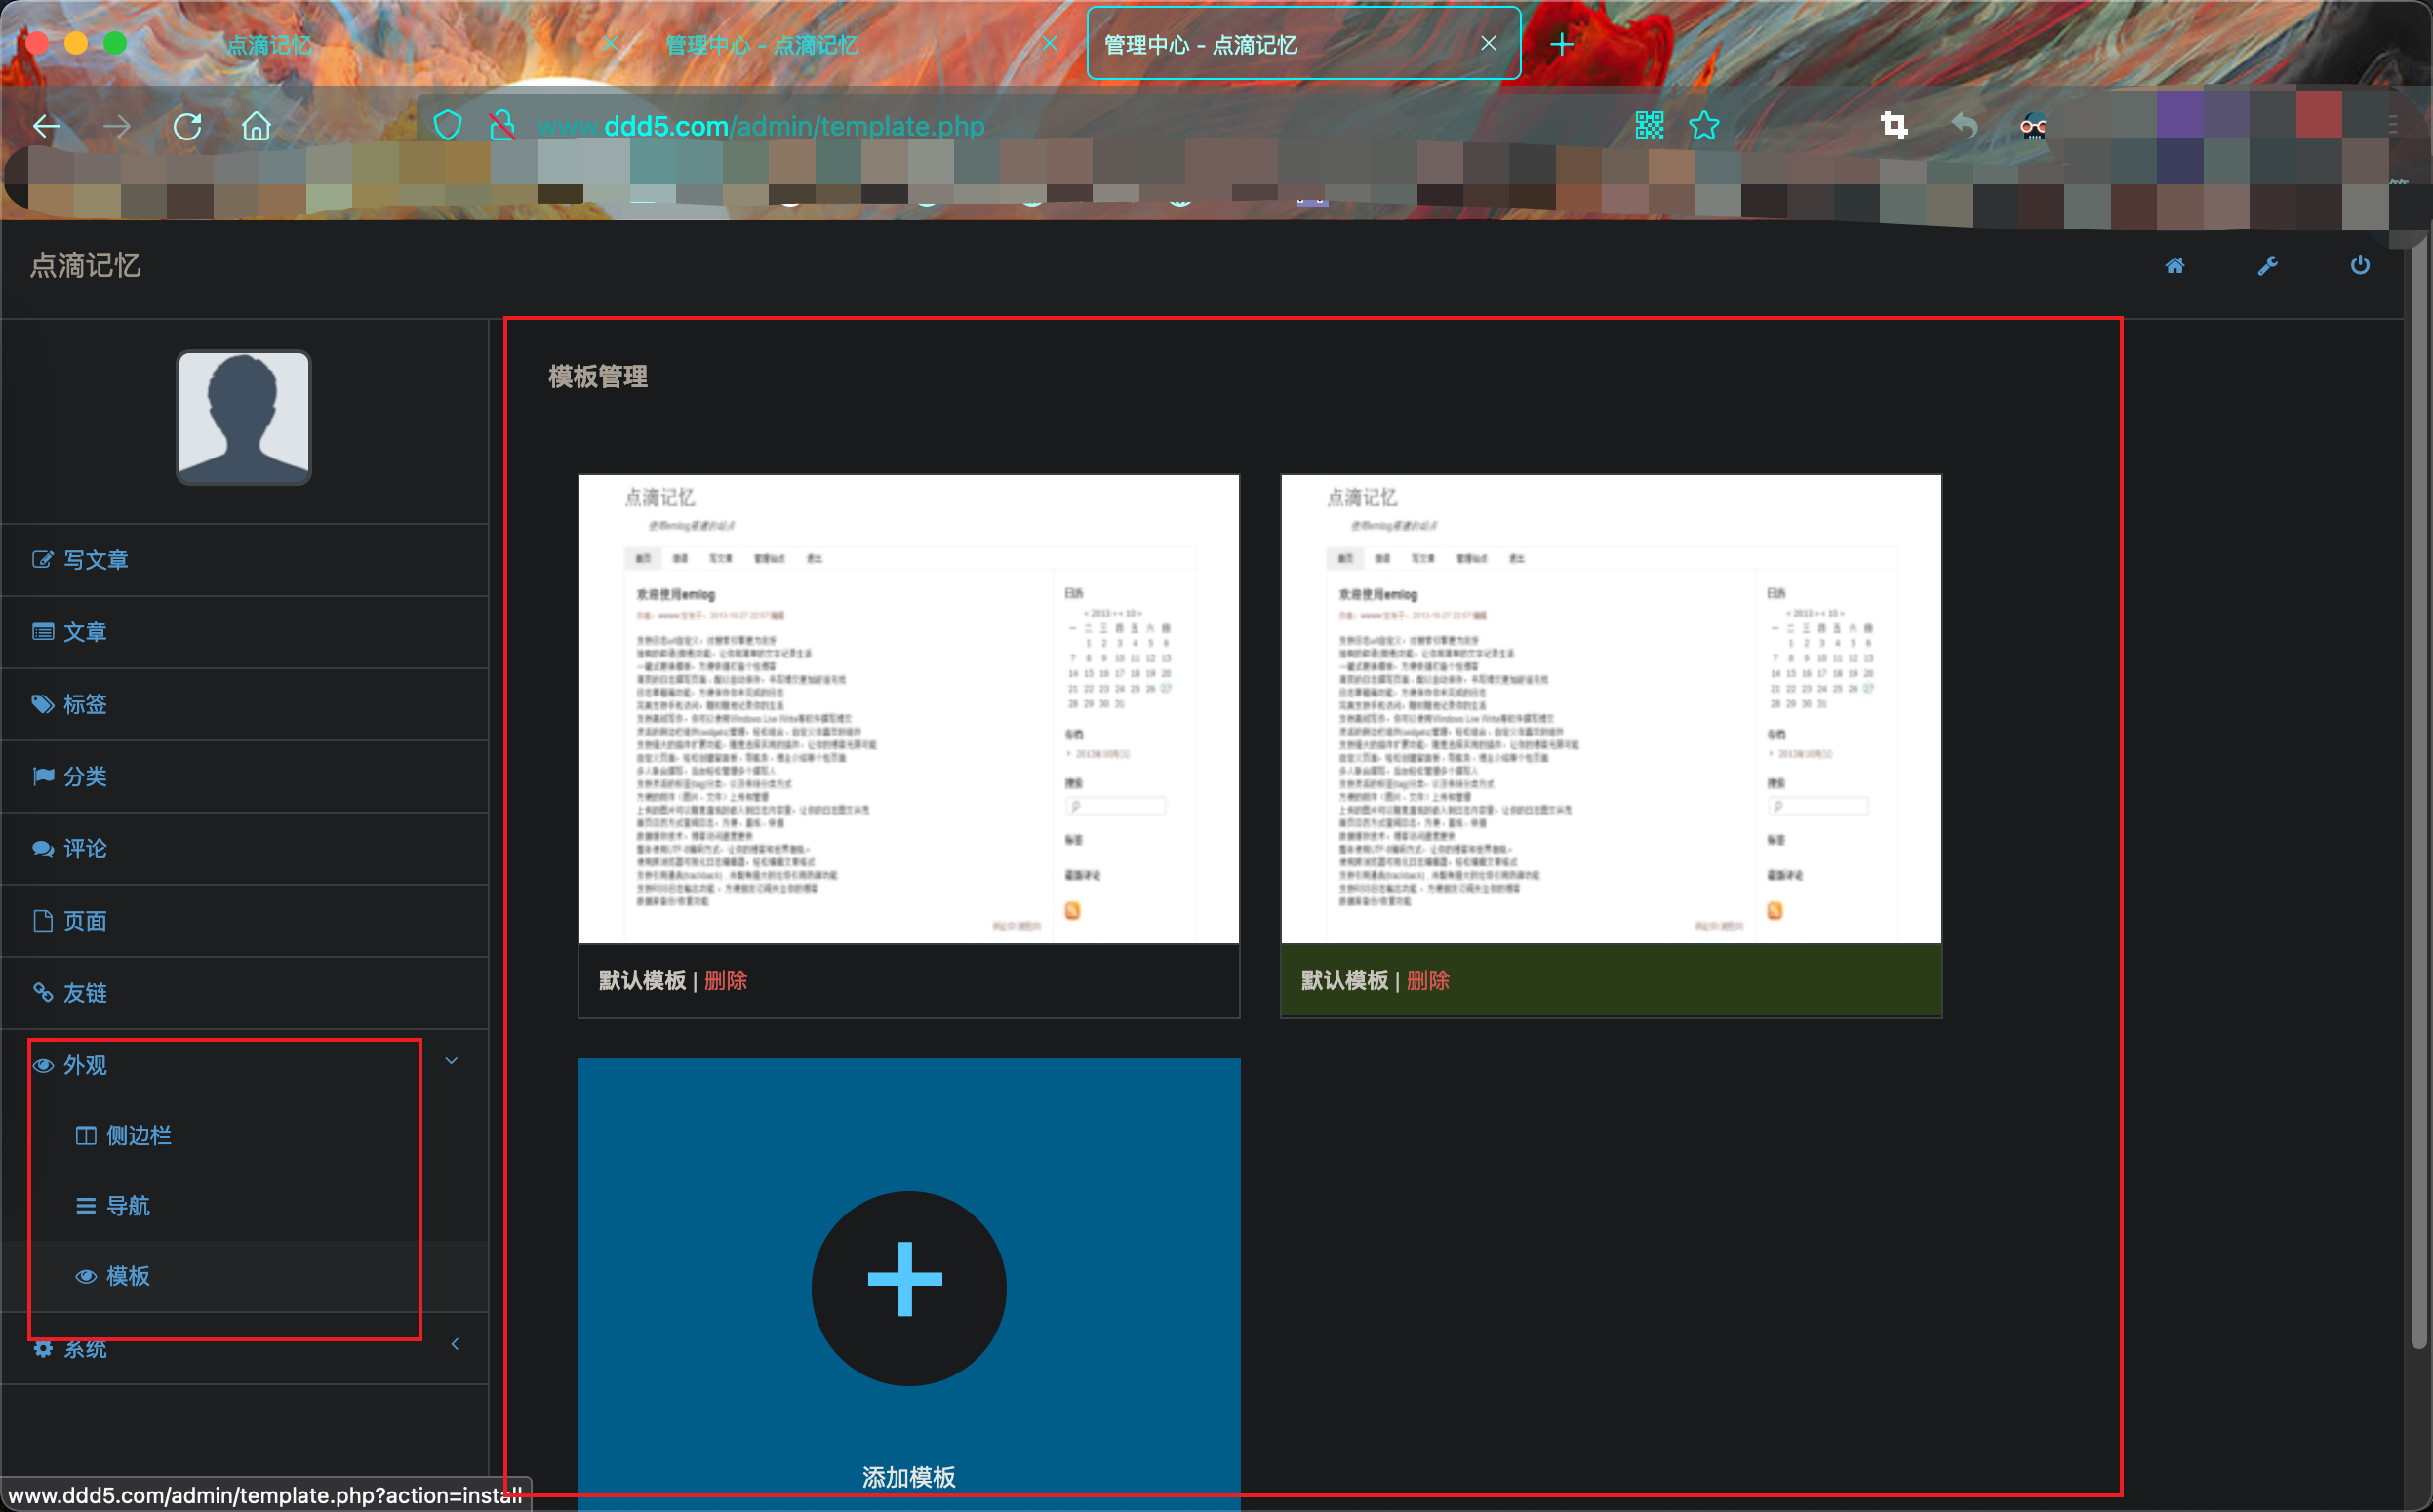The height and width of the screenshot is (1512, 2433).
Task: Select 导航 submenu item
Action: (x=127, y=1206)
